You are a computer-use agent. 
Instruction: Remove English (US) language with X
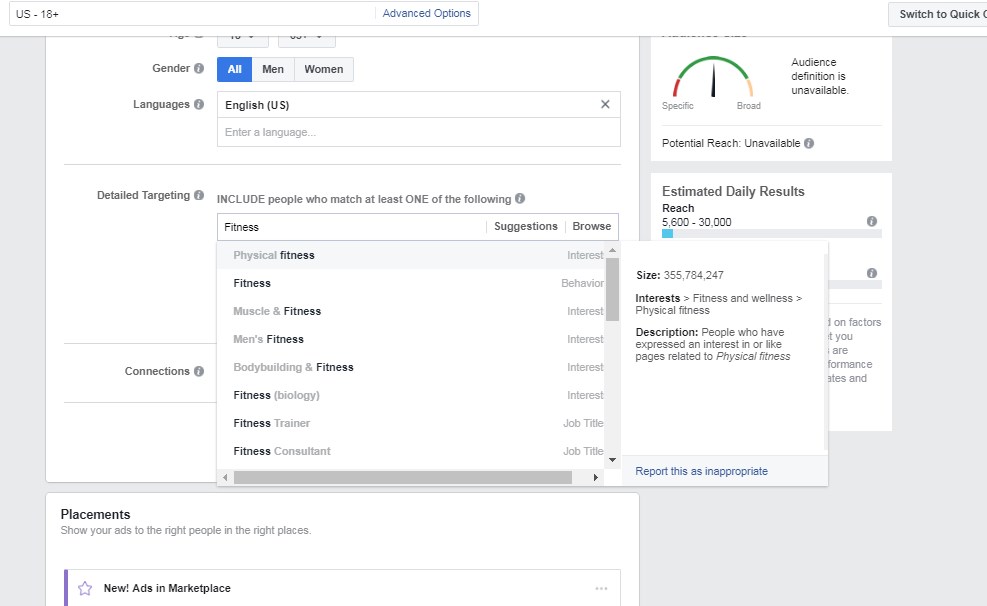click(605, 104)
